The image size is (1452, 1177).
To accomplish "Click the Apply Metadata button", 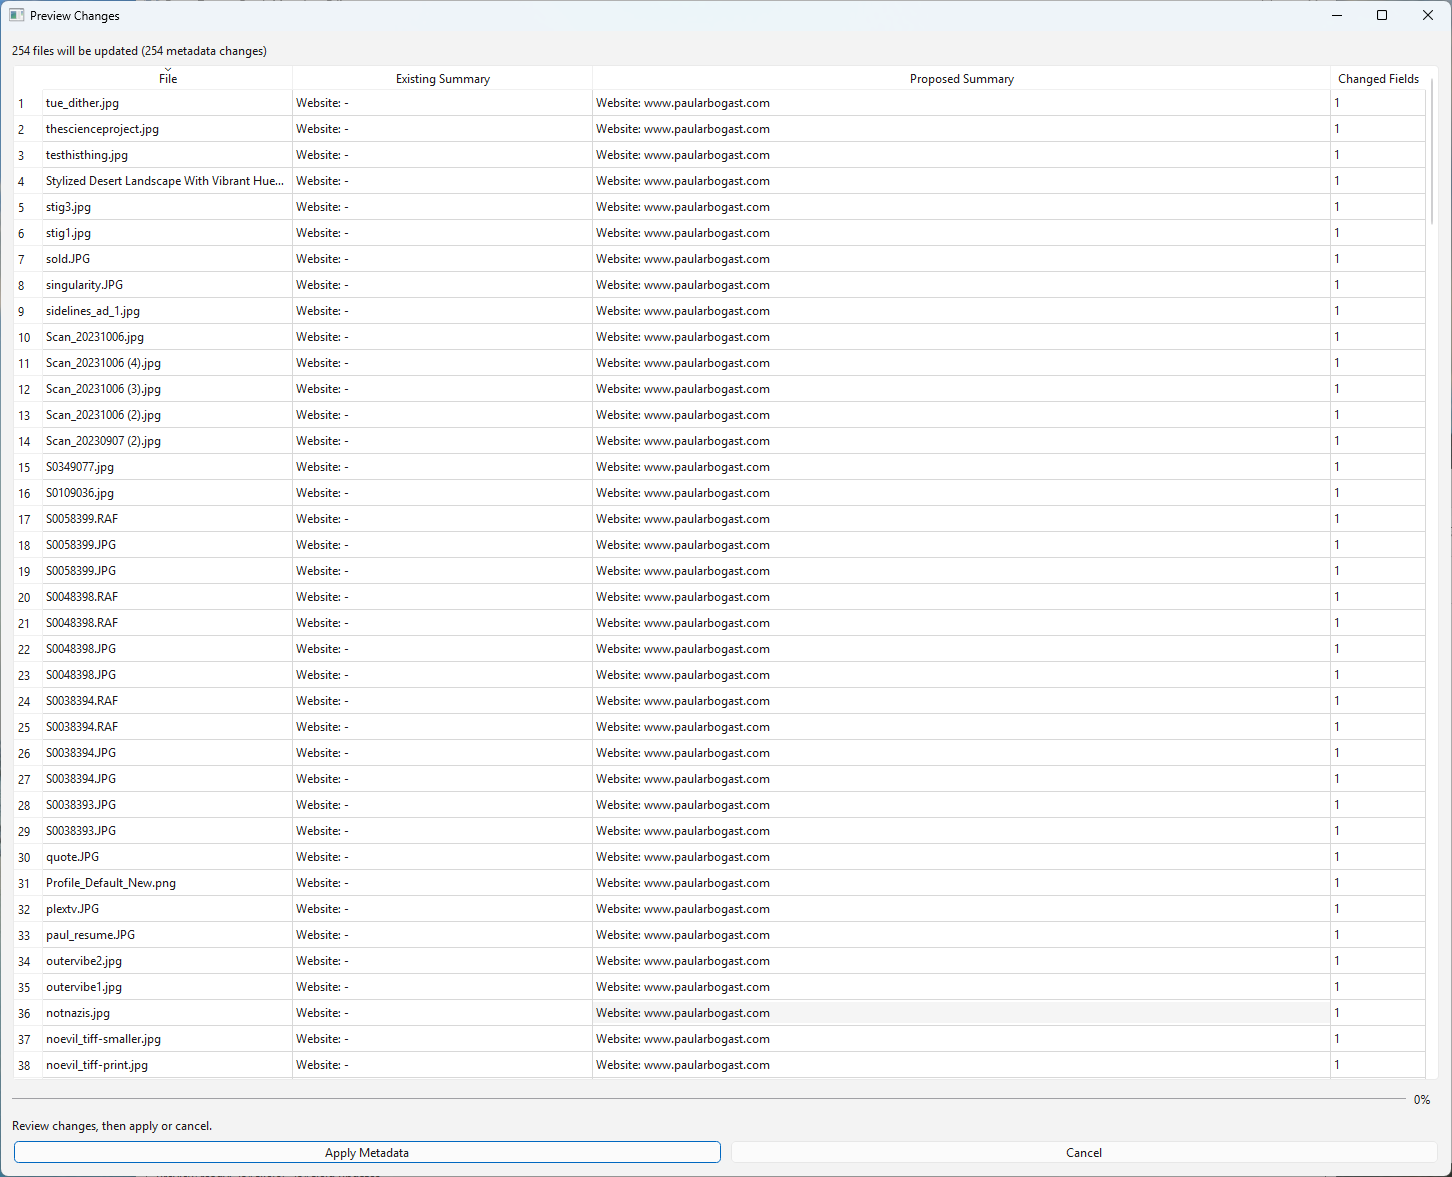I will (x=366, y=1152).
